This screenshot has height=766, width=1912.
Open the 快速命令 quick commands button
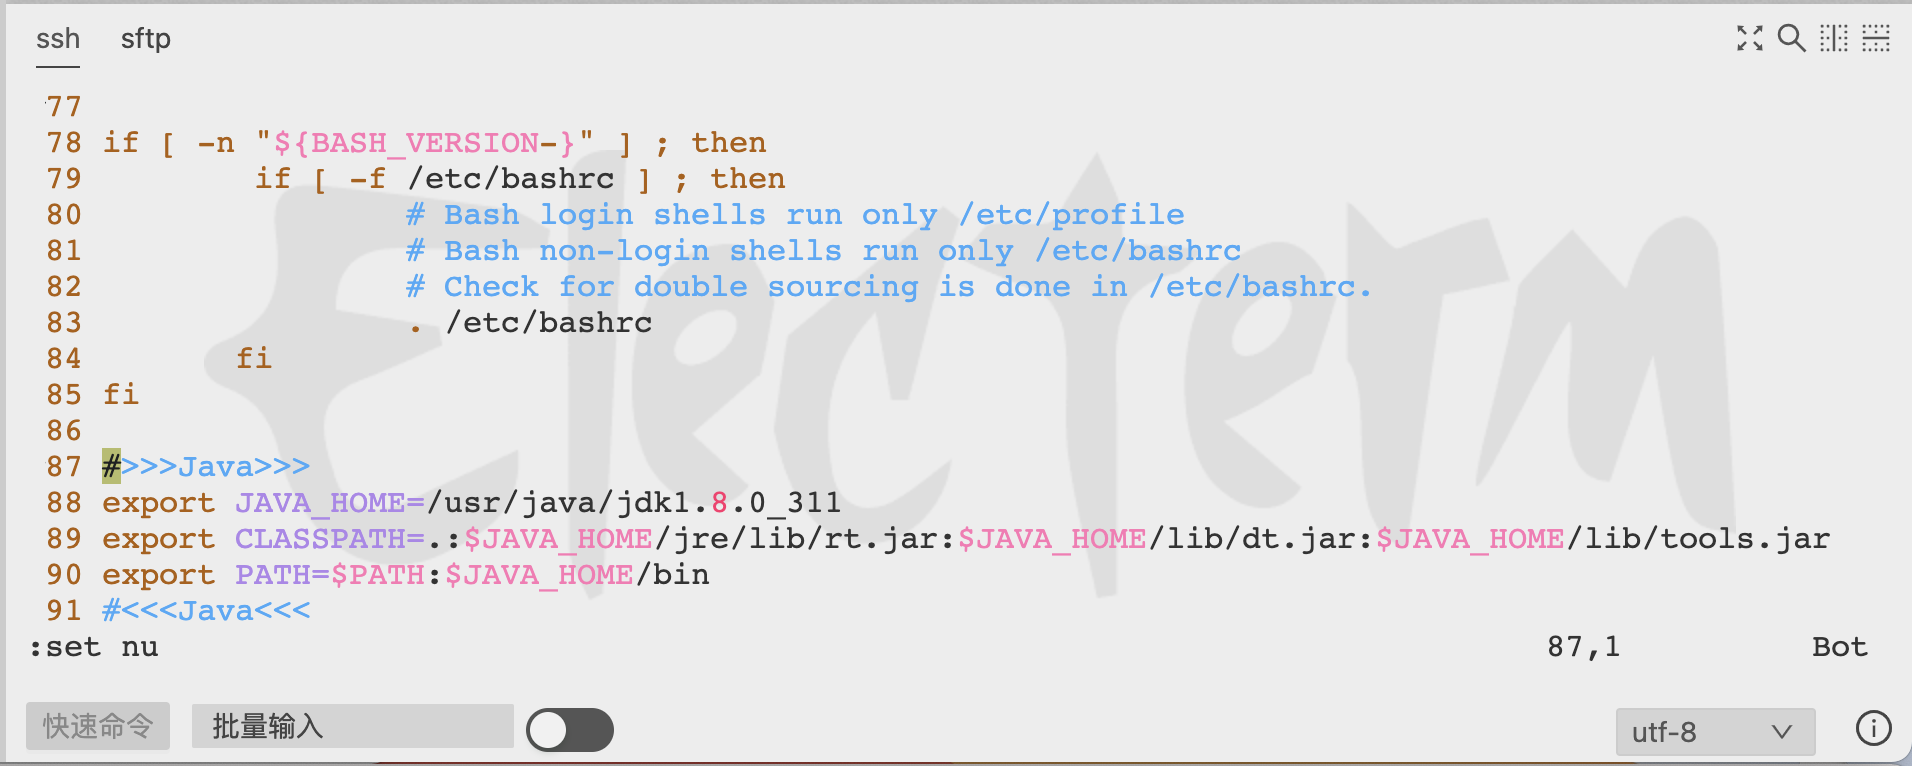98,726
